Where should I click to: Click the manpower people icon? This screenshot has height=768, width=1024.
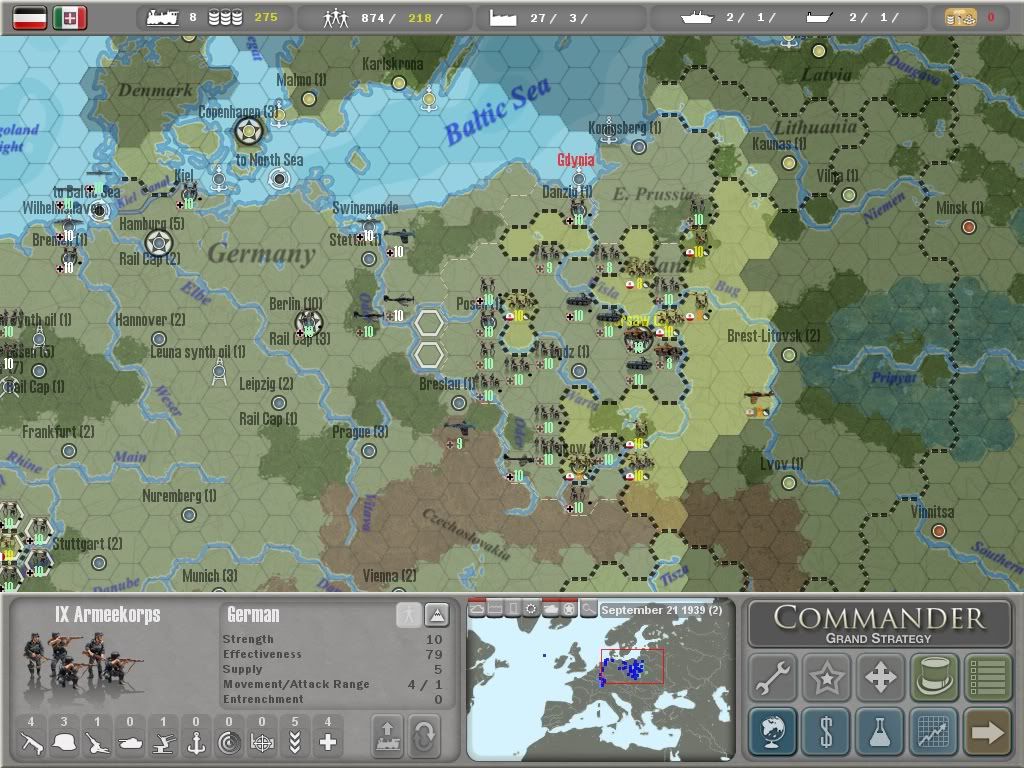(336, 18)
